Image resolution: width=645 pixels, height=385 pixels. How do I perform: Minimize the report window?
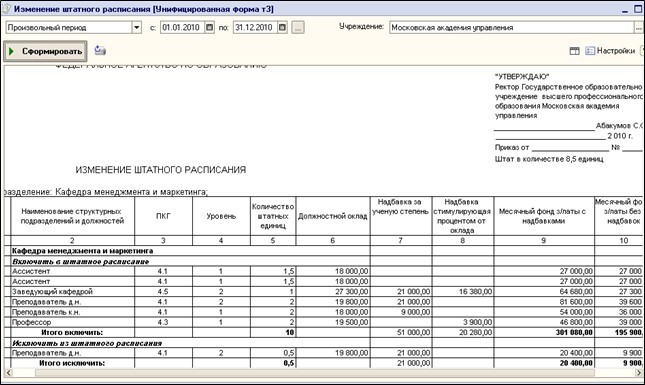[x=625, y=9]
